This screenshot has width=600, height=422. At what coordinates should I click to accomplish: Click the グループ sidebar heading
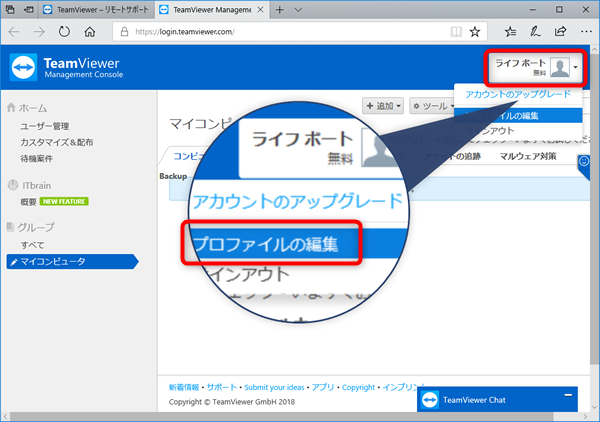tap(36, 227)
